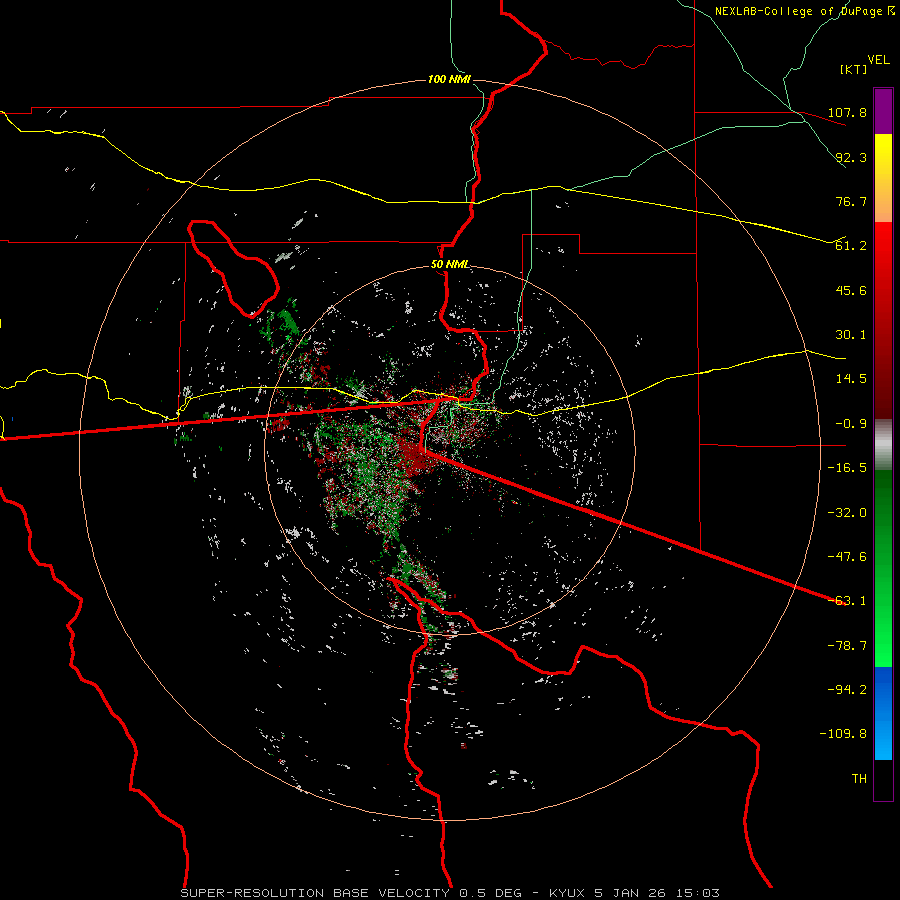Click the 14.5 scale value
This screenshot has height=900, width=900.
(x=851, y=379)
